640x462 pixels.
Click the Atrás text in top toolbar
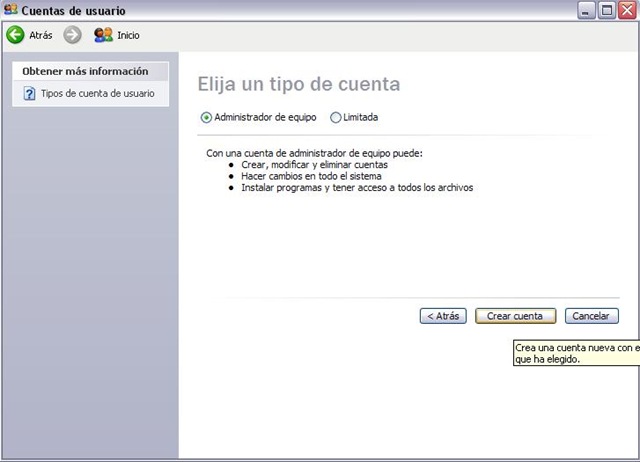coord(41,35)
